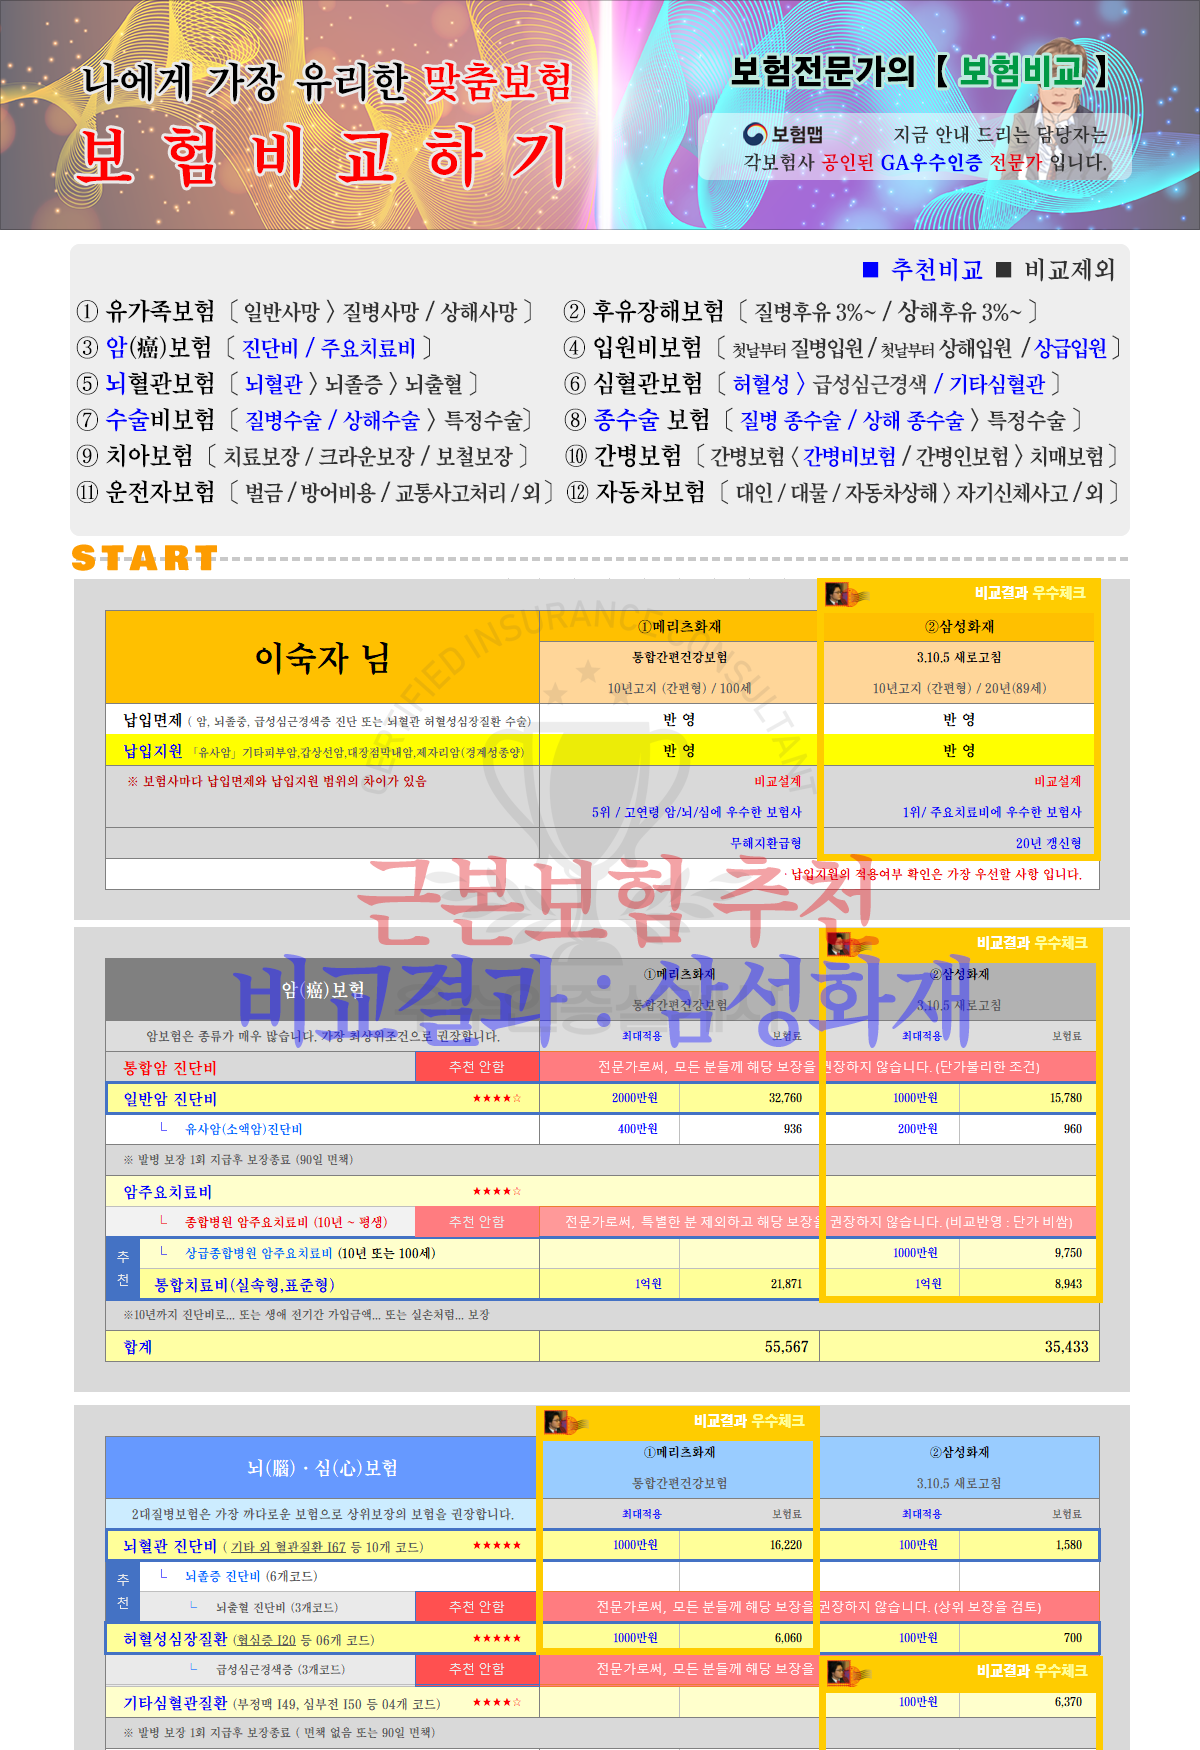Click the 보험맵 logo icon in header
1200x1750 pixels.
pos(755,134)
